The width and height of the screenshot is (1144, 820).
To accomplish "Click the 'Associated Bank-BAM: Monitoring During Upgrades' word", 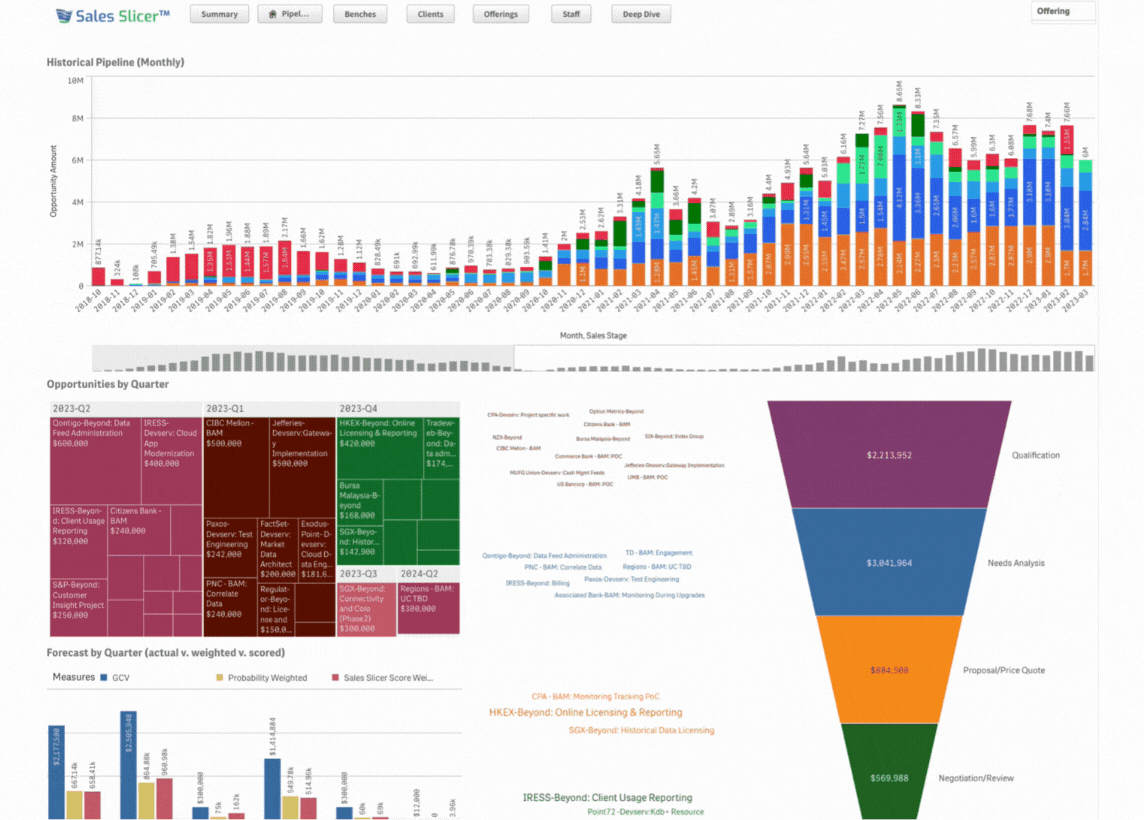I will coord(630,595).
